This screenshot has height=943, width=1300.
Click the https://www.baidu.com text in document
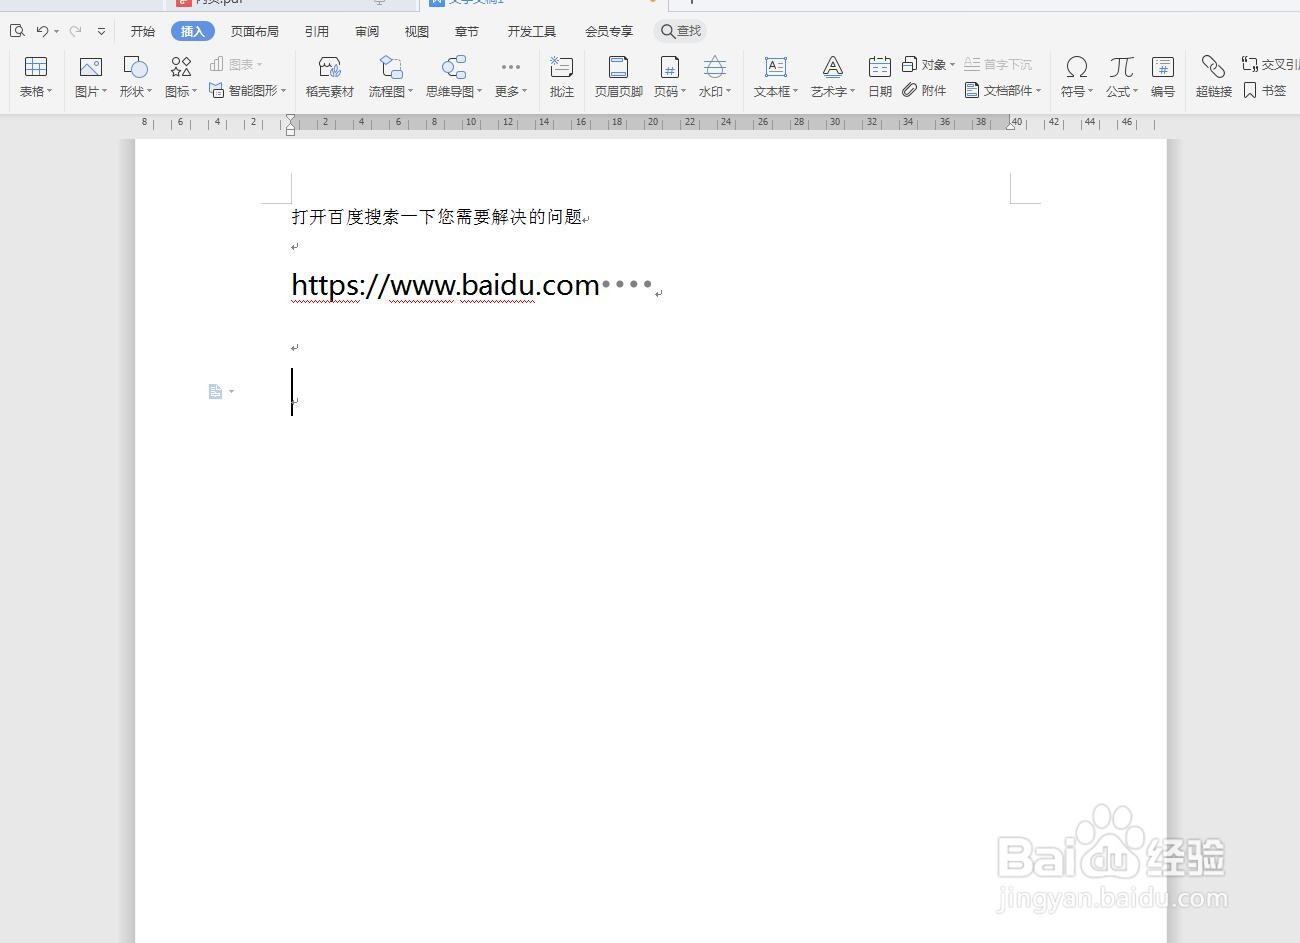[x=445, y=286]
